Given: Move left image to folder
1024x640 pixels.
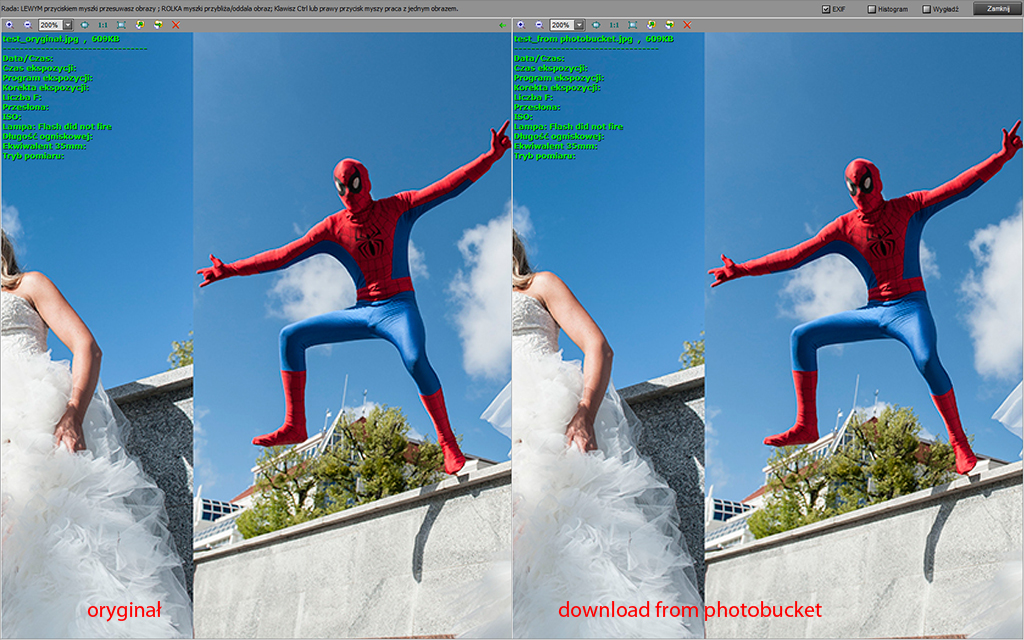Looking at the screenshot, I should (157, 25).
